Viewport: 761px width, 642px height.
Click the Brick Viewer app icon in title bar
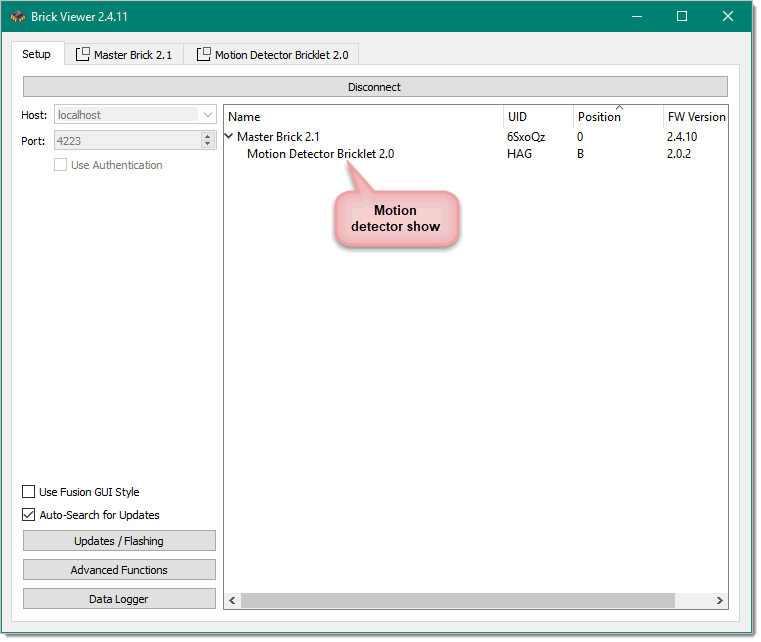(18, 16)
